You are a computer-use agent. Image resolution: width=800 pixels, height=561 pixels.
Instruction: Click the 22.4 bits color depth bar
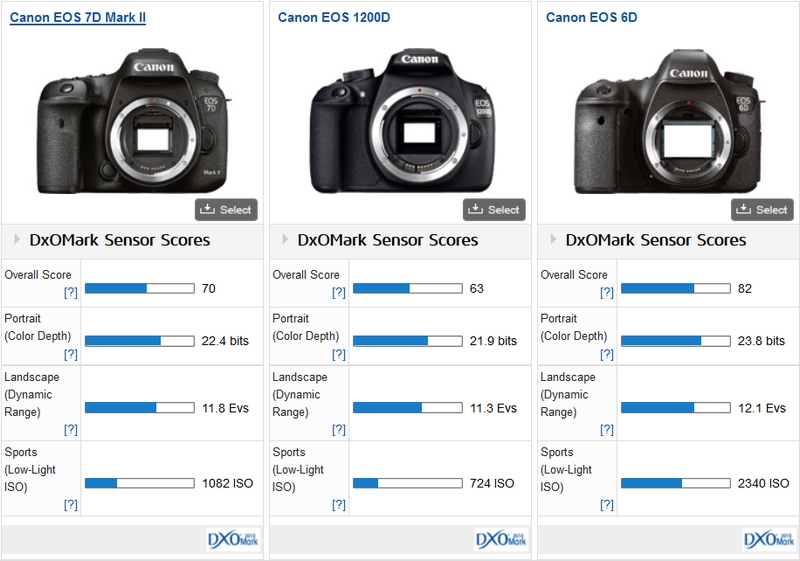tap(140, 341)
